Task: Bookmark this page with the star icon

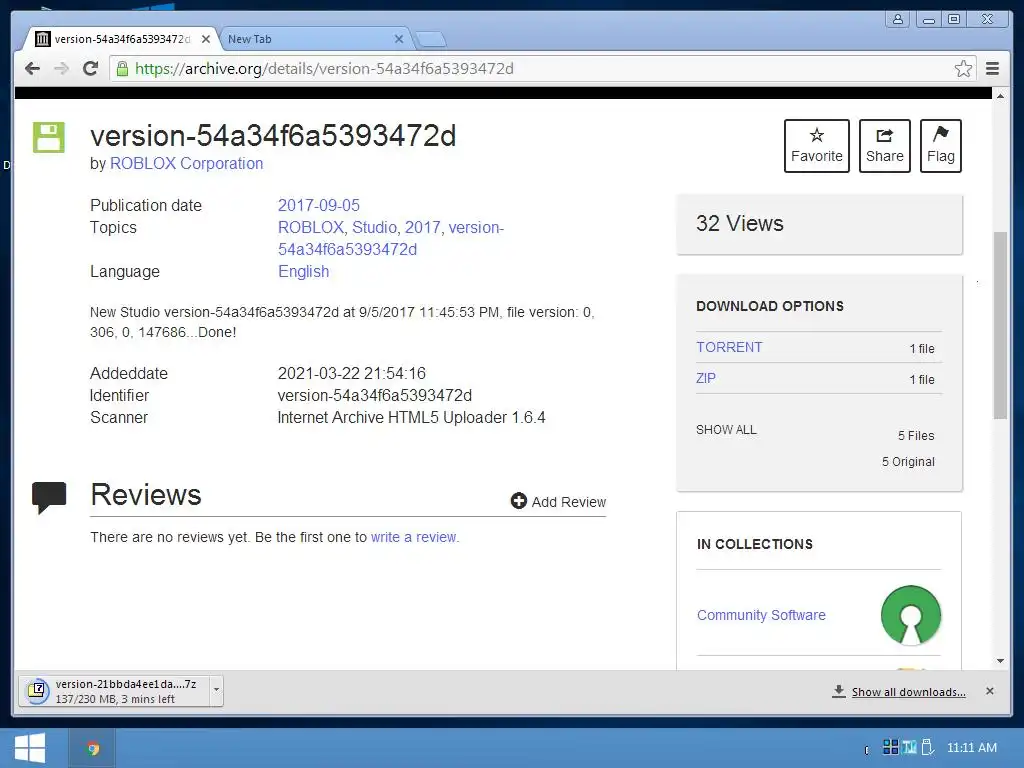Action: click(x=963, y=69)
